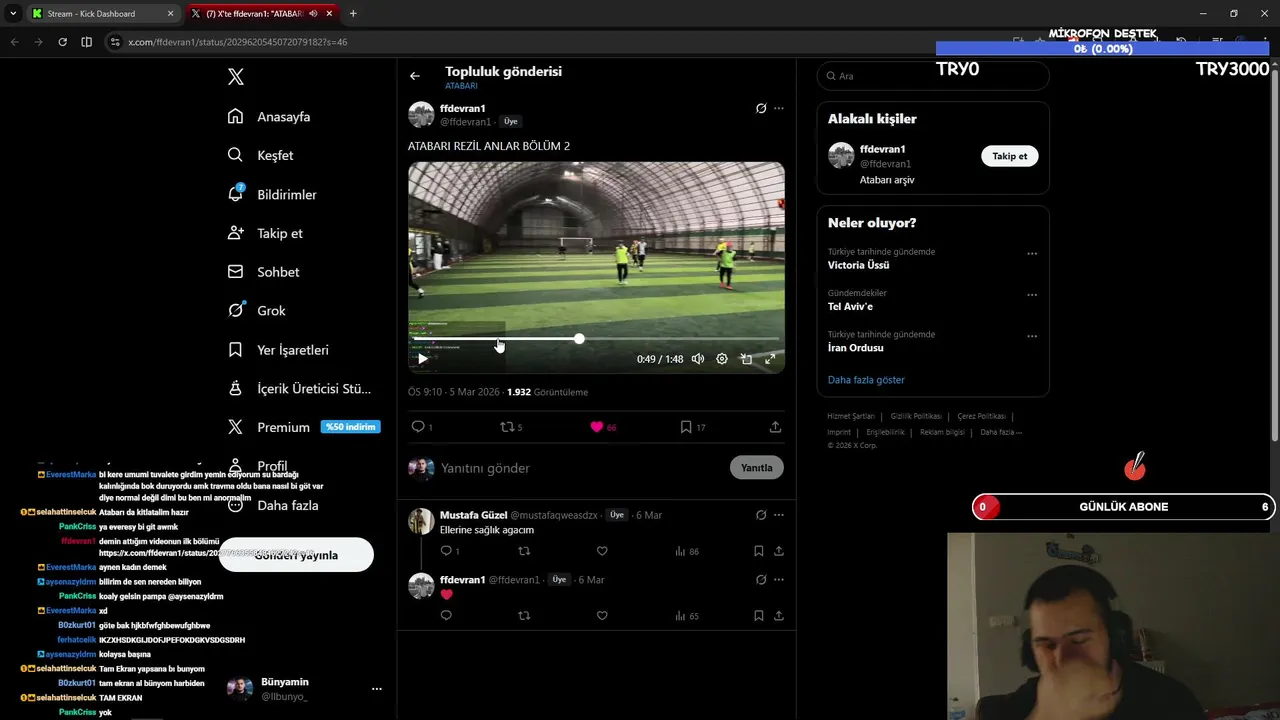View analytics showing 86 on Mustafa's comment
The width and height of the screenshot is (1280, 720).
pos(687,551)
